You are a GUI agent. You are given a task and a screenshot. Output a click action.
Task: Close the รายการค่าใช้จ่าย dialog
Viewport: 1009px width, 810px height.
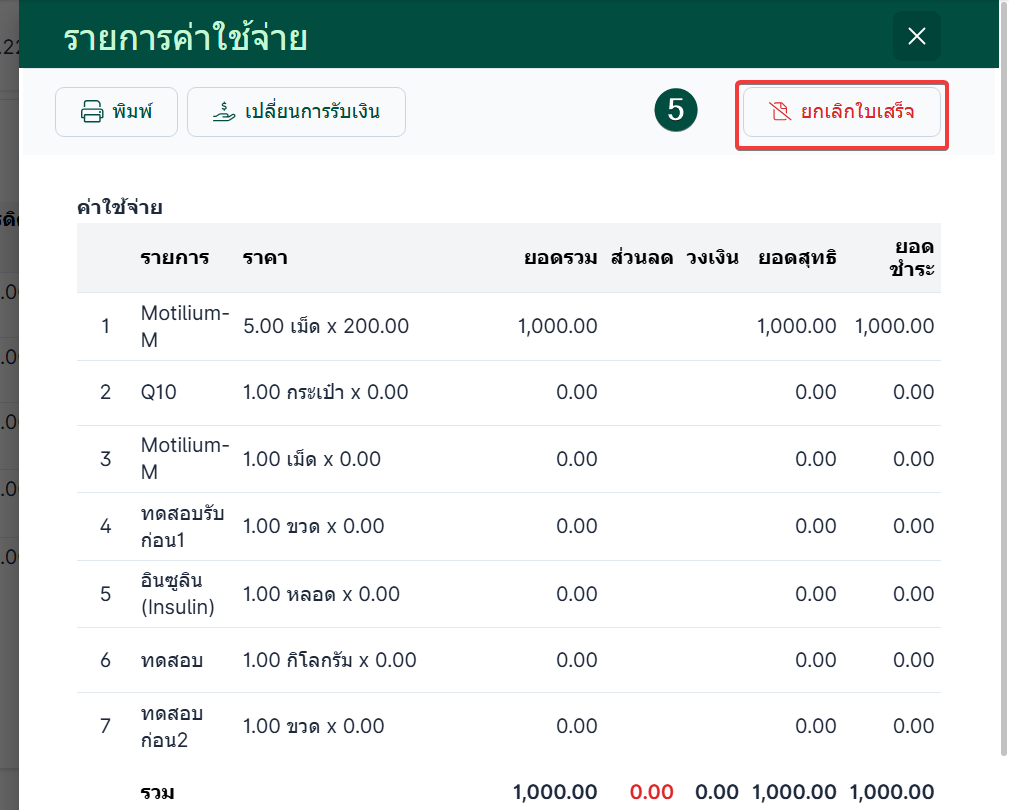[x=916, y=36]
